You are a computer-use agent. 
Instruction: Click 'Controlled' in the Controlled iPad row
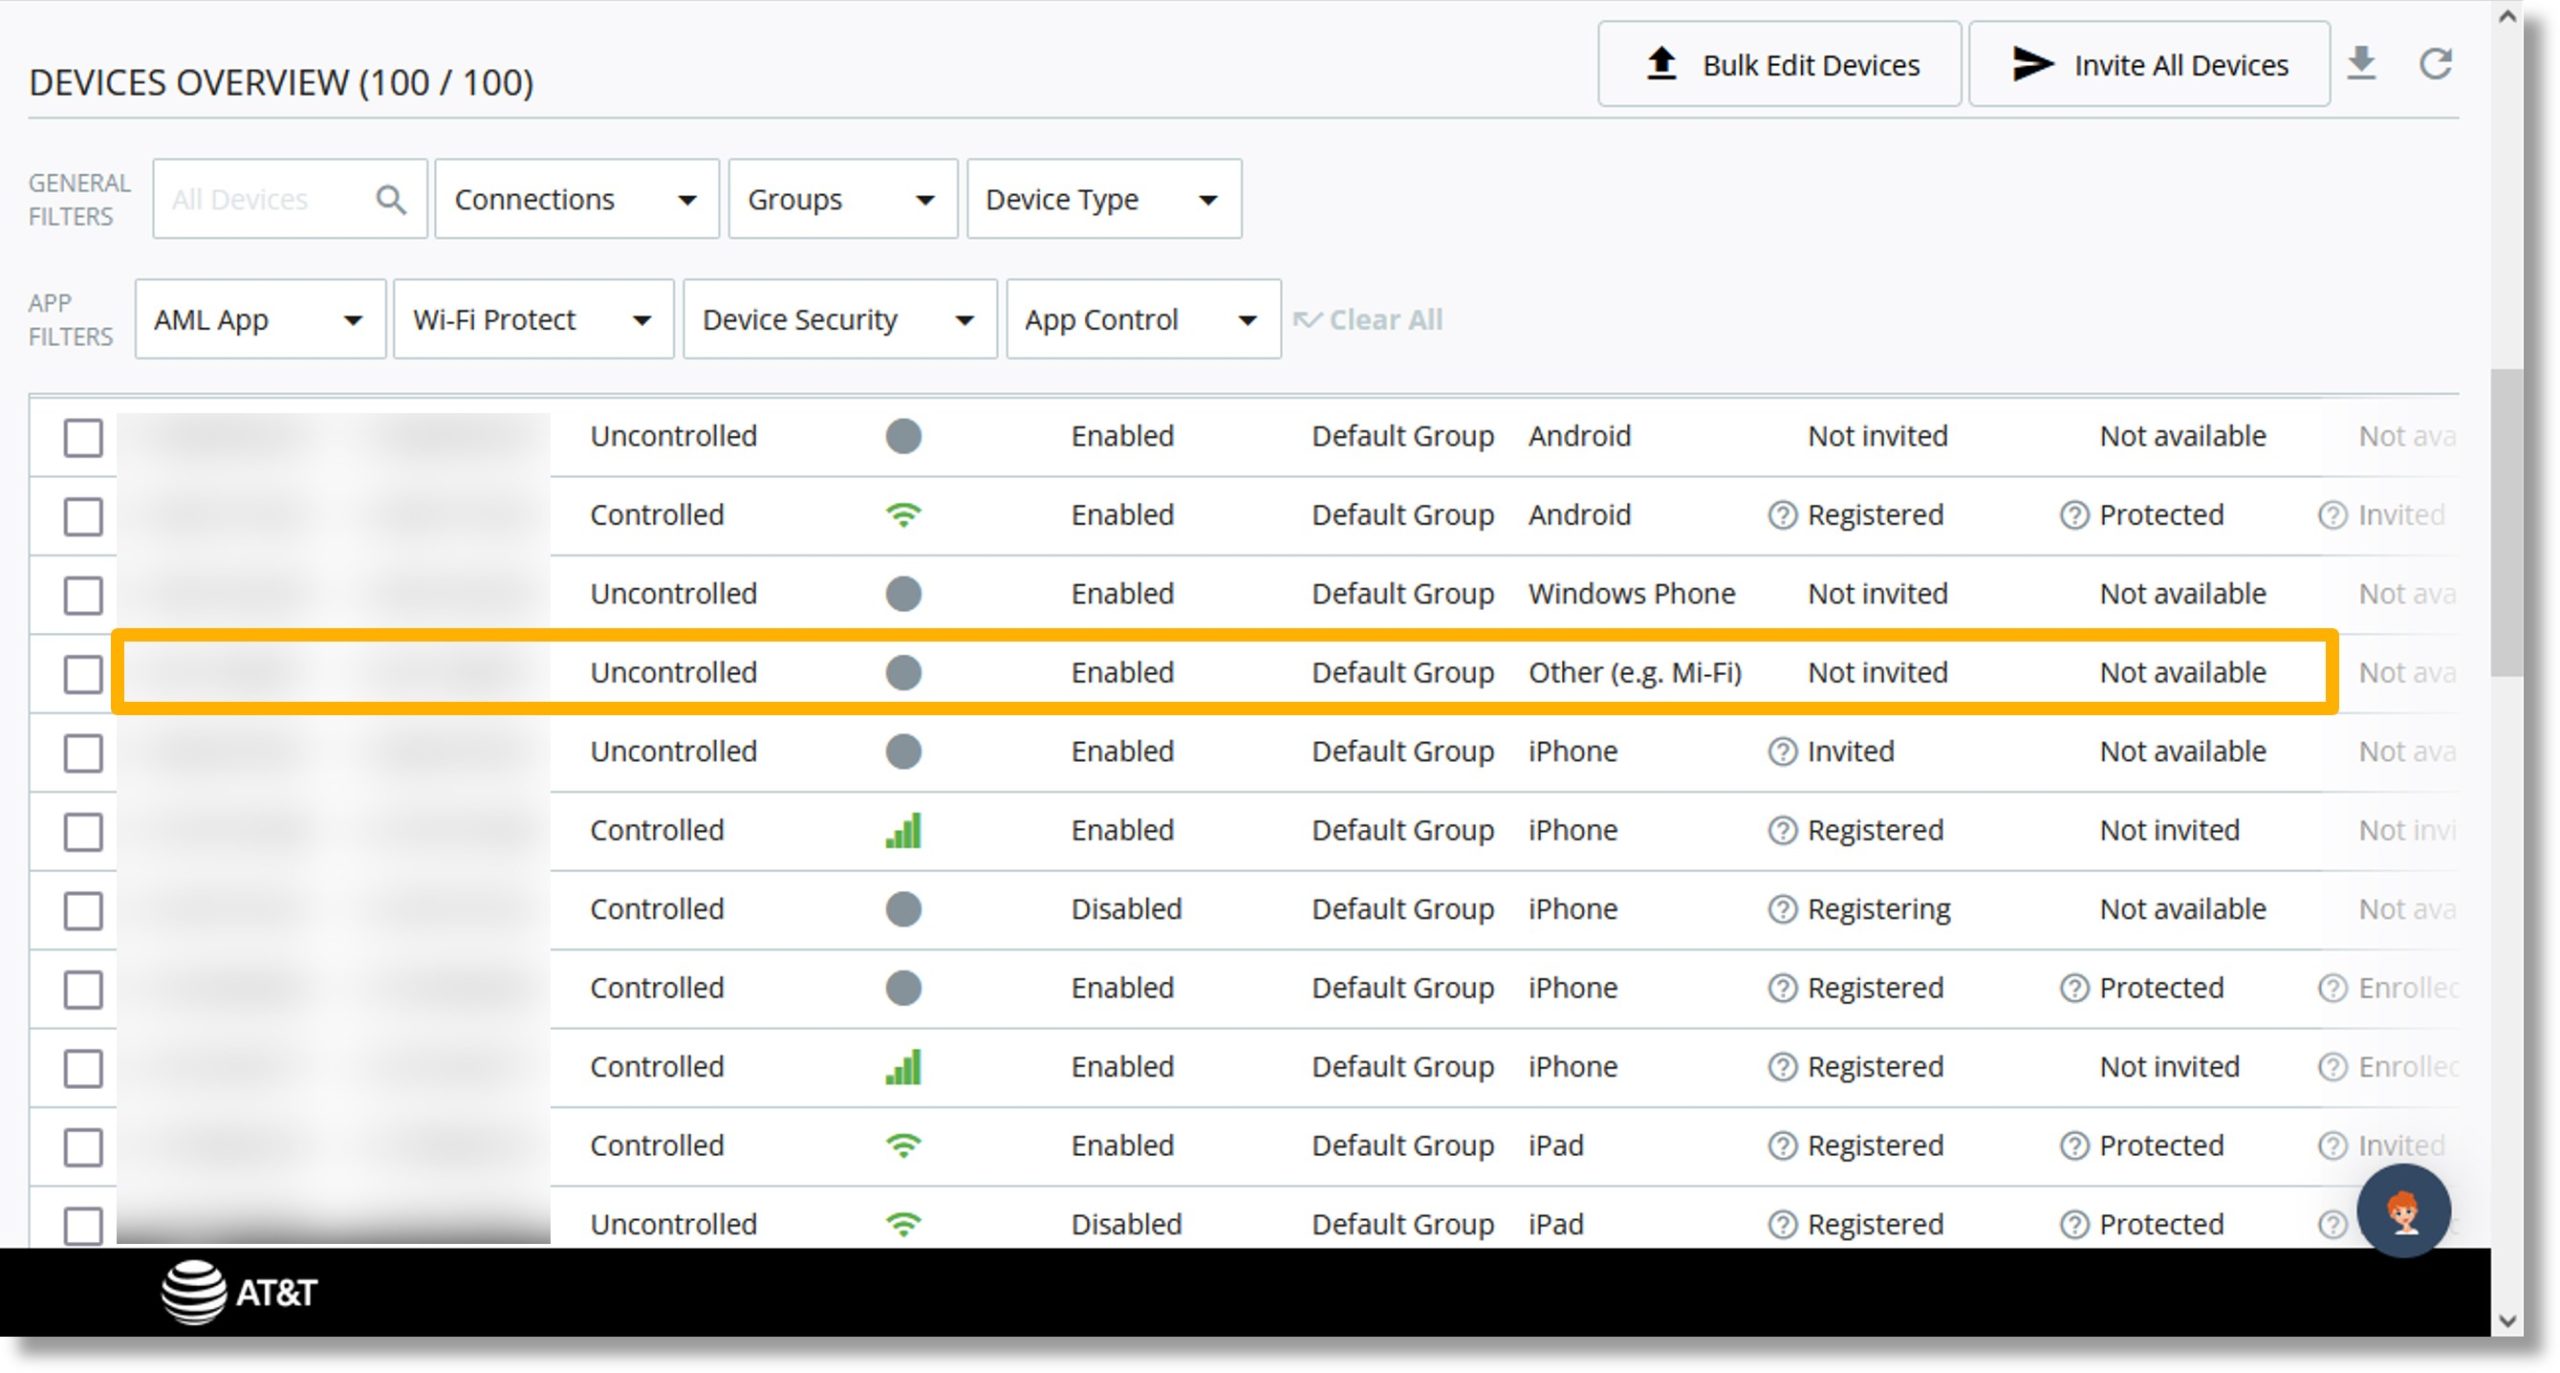[x=656, y=1145]
